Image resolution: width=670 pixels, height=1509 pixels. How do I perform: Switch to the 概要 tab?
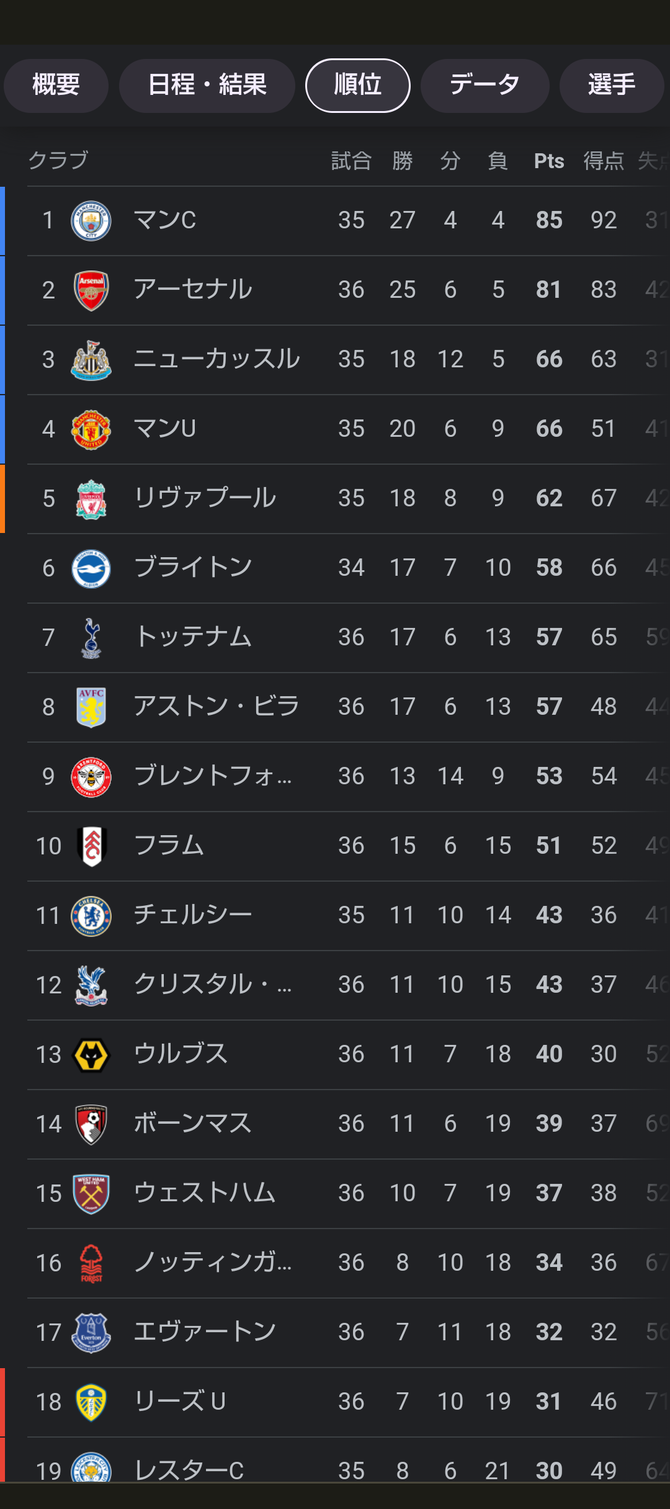click(x=56, y=85)
